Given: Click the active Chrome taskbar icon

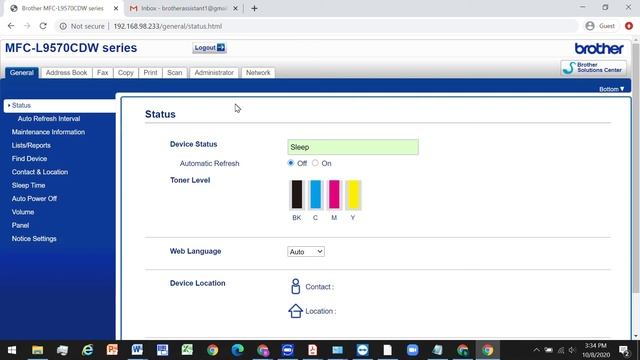Looking at the screenshot, I should pyautogui.click(x=487, y=350).
